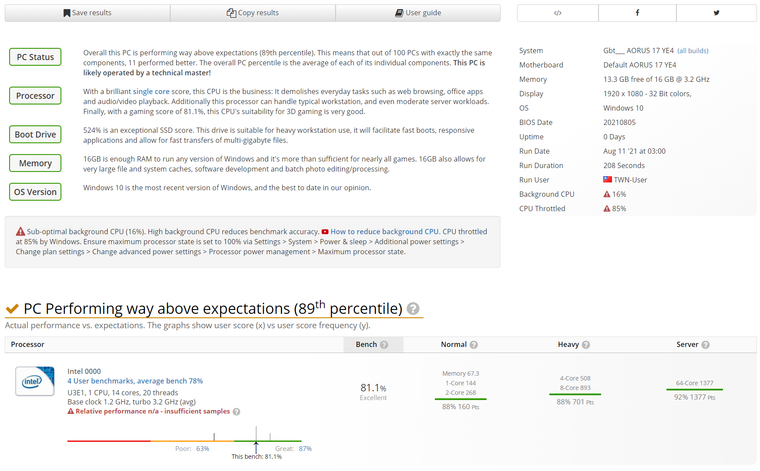
Task: Click the 8-Core 893 heavy detail
Action: 575,388
